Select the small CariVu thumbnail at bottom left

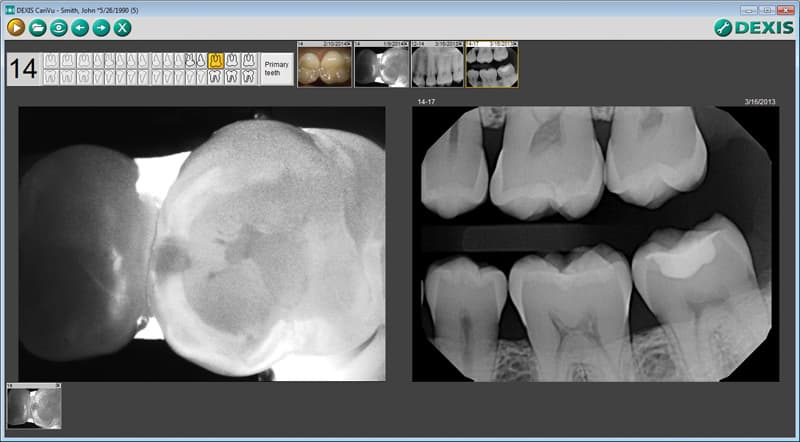pos(34,406)
